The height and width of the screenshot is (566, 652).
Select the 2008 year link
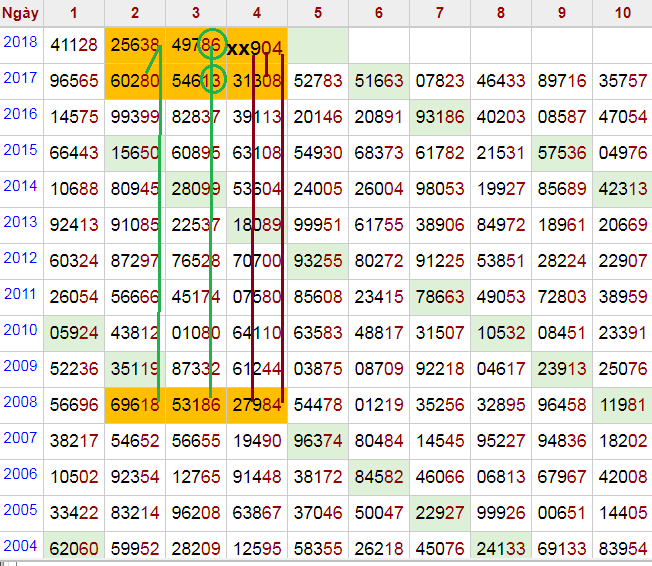tap(20, 401)
